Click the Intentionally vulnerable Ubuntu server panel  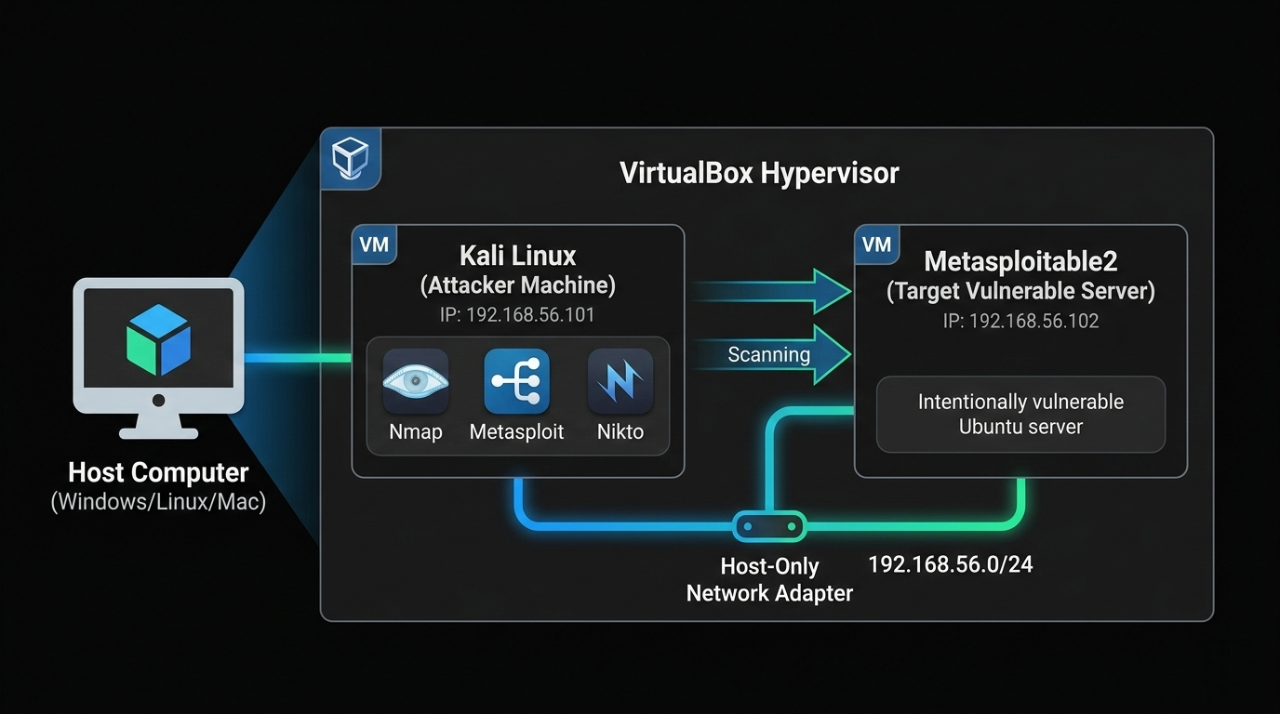coord(1020,414)
